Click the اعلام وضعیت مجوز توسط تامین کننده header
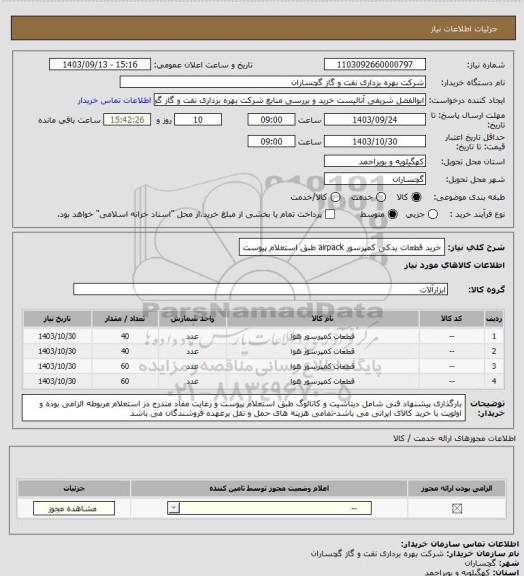 pos(269,489)
